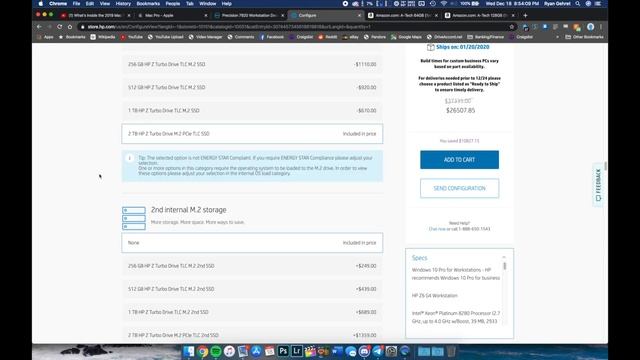Select 2 TB HP Z Turbo Drive M.2 PCIe TLC SSD
Screen dimensions: 640x360
click(252, 134)
